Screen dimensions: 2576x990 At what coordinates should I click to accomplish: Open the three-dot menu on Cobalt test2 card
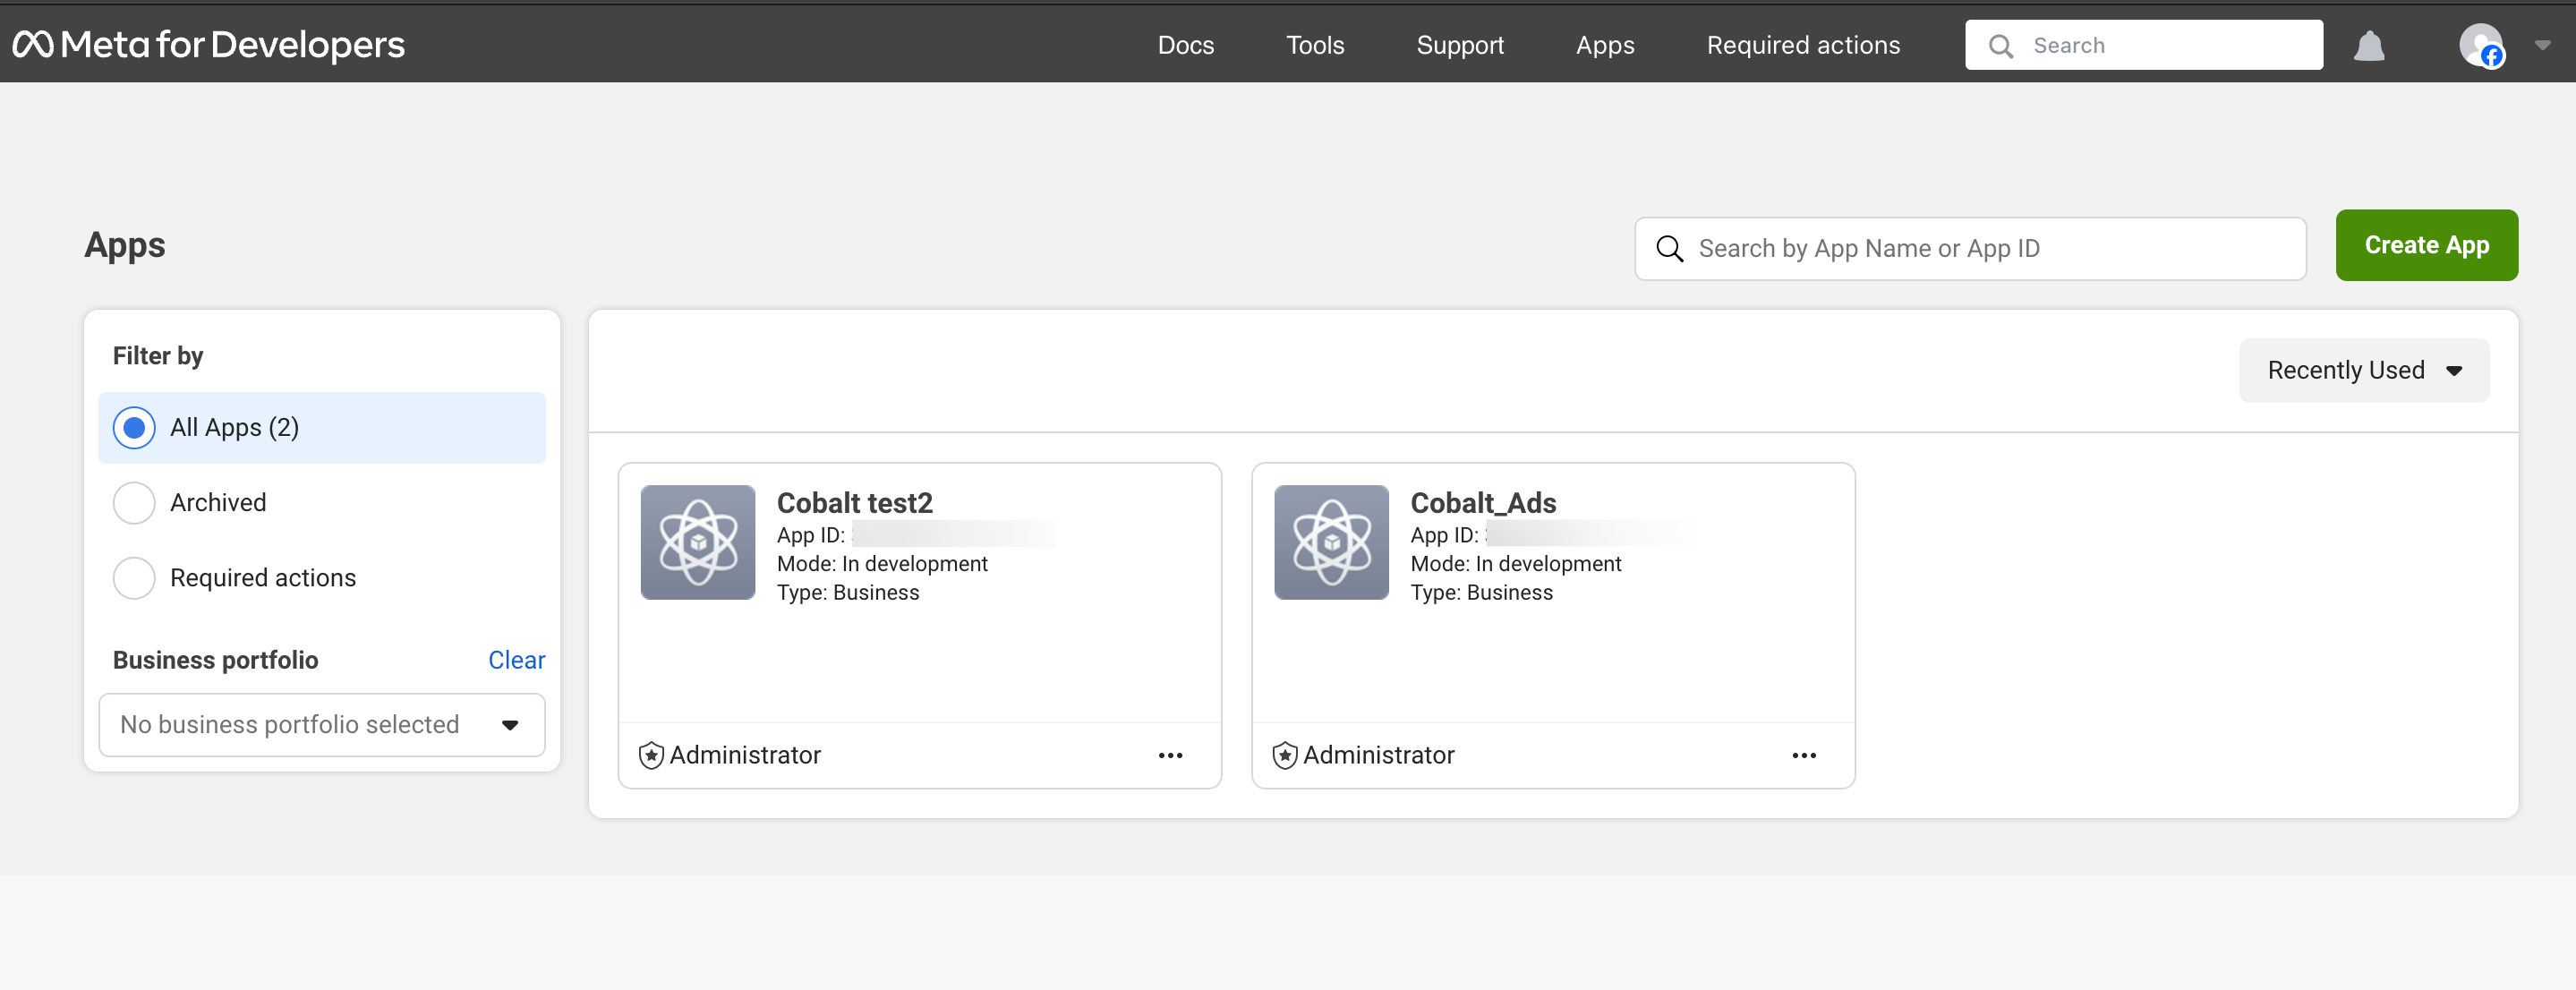click(x=1170, y=755)
